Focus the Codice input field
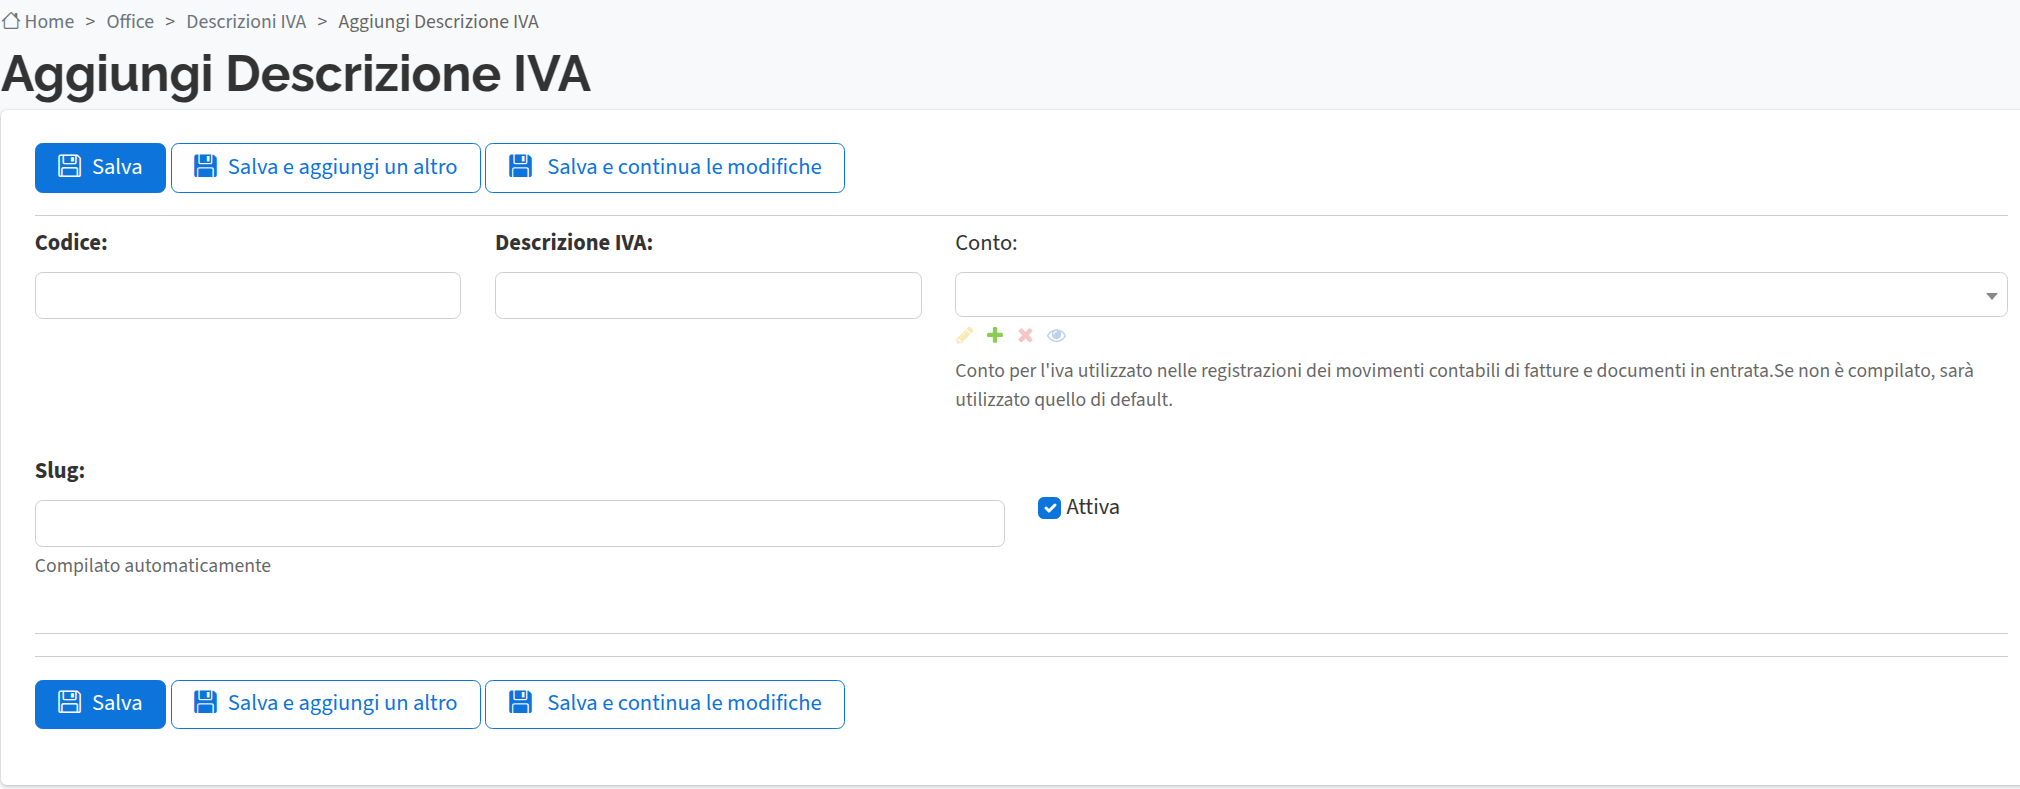This screenshot has width=2020, height=789. click(x=248, y=296)
